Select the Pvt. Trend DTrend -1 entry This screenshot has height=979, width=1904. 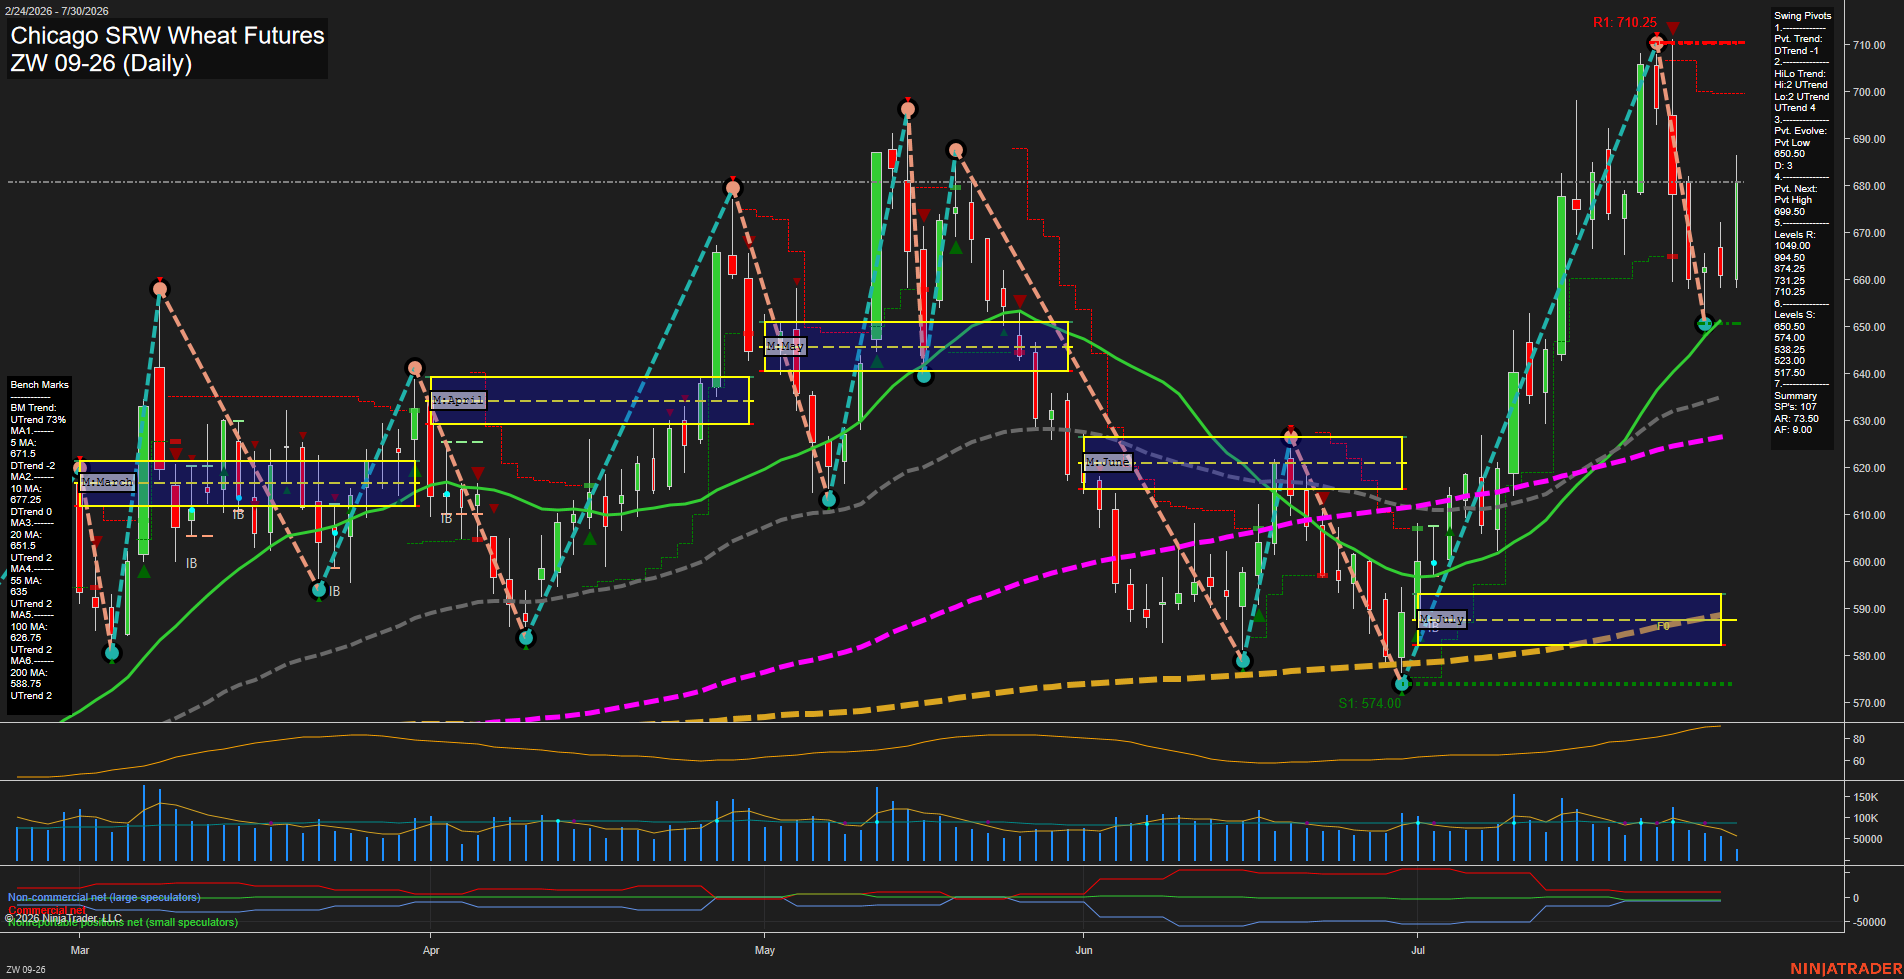[x=1797, y=51]
